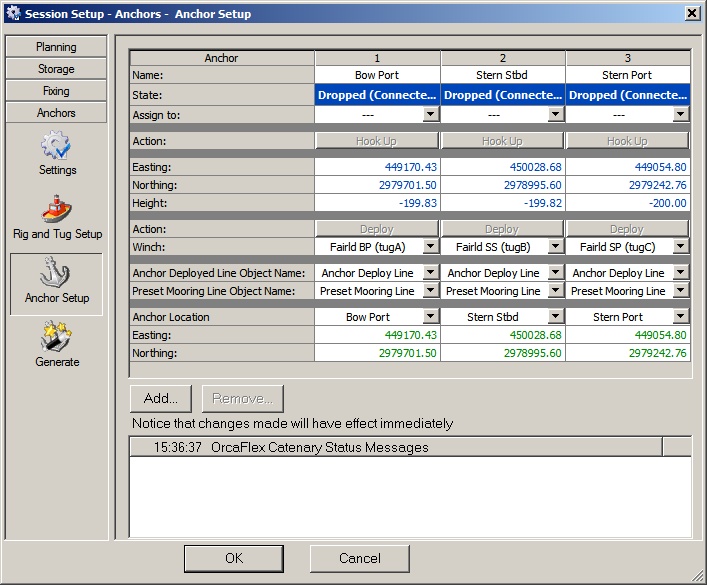Select the Fixing tab

[x=56, y=91]
